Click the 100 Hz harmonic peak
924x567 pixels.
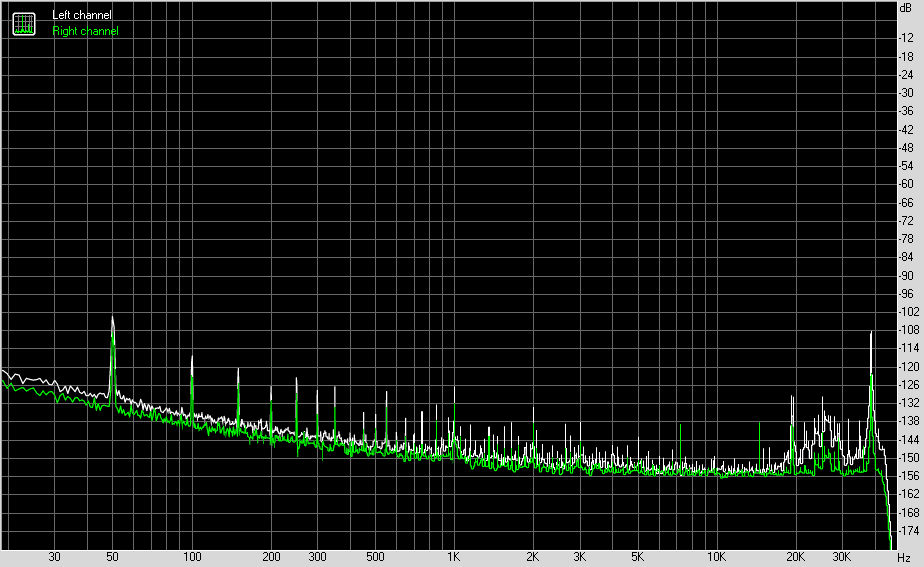[x=192, y=358]
